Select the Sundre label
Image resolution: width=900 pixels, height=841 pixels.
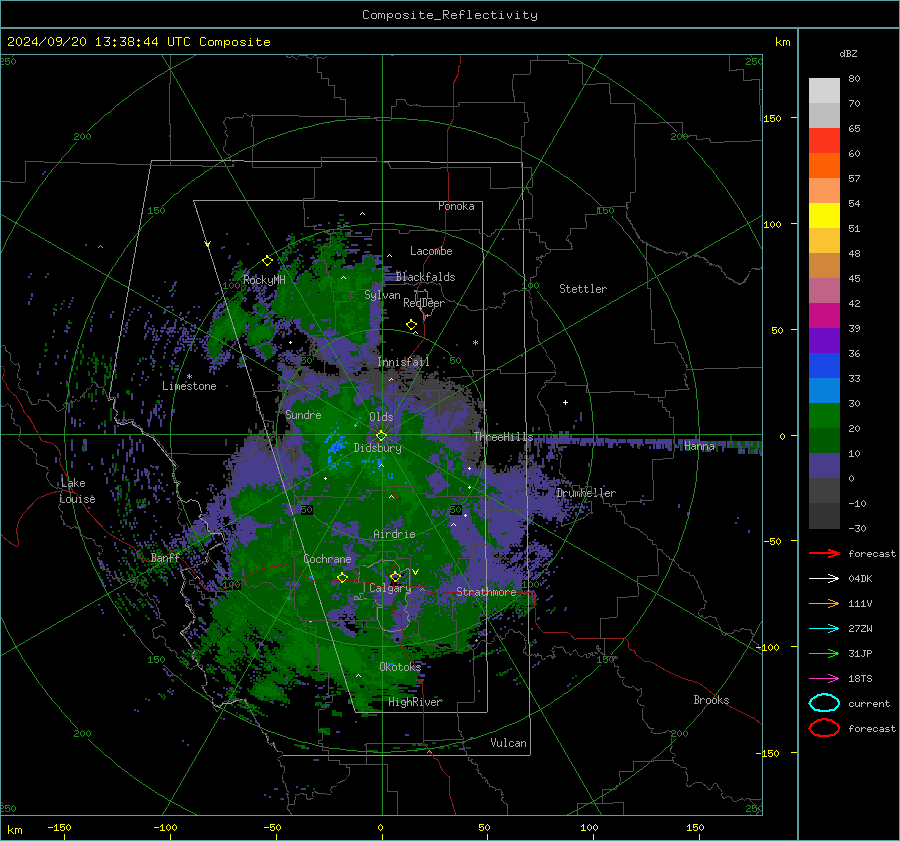click(303, 414)
